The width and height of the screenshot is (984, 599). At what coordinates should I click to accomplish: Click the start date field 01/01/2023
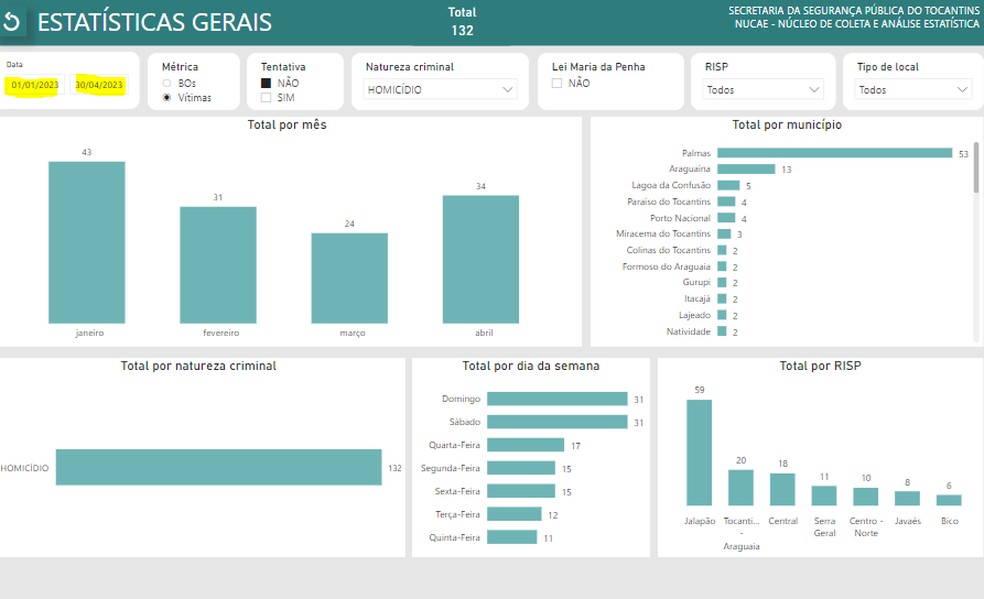click(36, 85)
